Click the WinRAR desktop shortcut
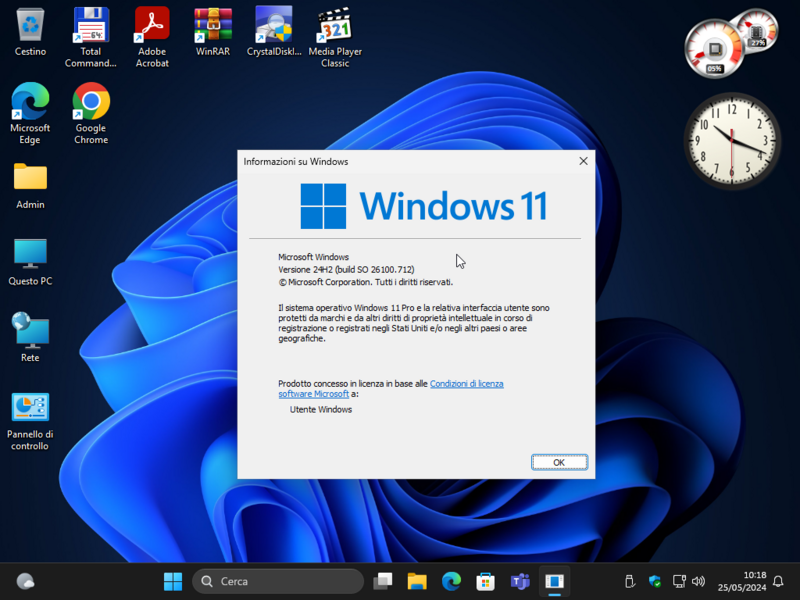This screenshot has height=600, width=800. click(x=213, y=32)
